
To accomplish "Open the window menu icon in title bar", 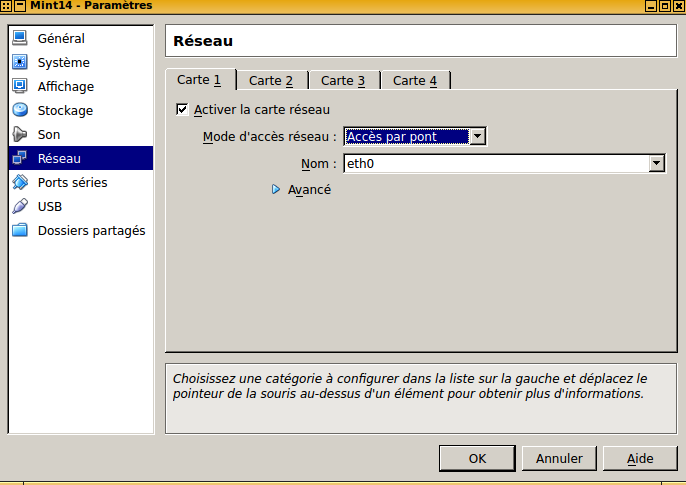I will 6,6.
